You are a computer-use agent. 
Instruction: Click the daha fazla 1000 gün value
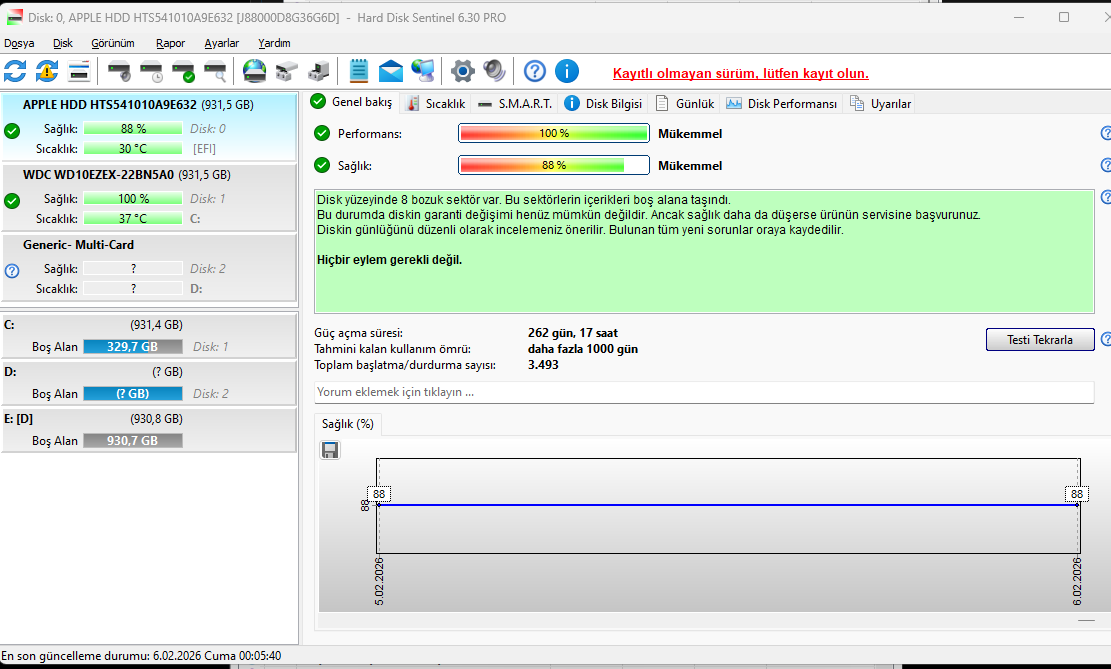(x=582, y=349)
